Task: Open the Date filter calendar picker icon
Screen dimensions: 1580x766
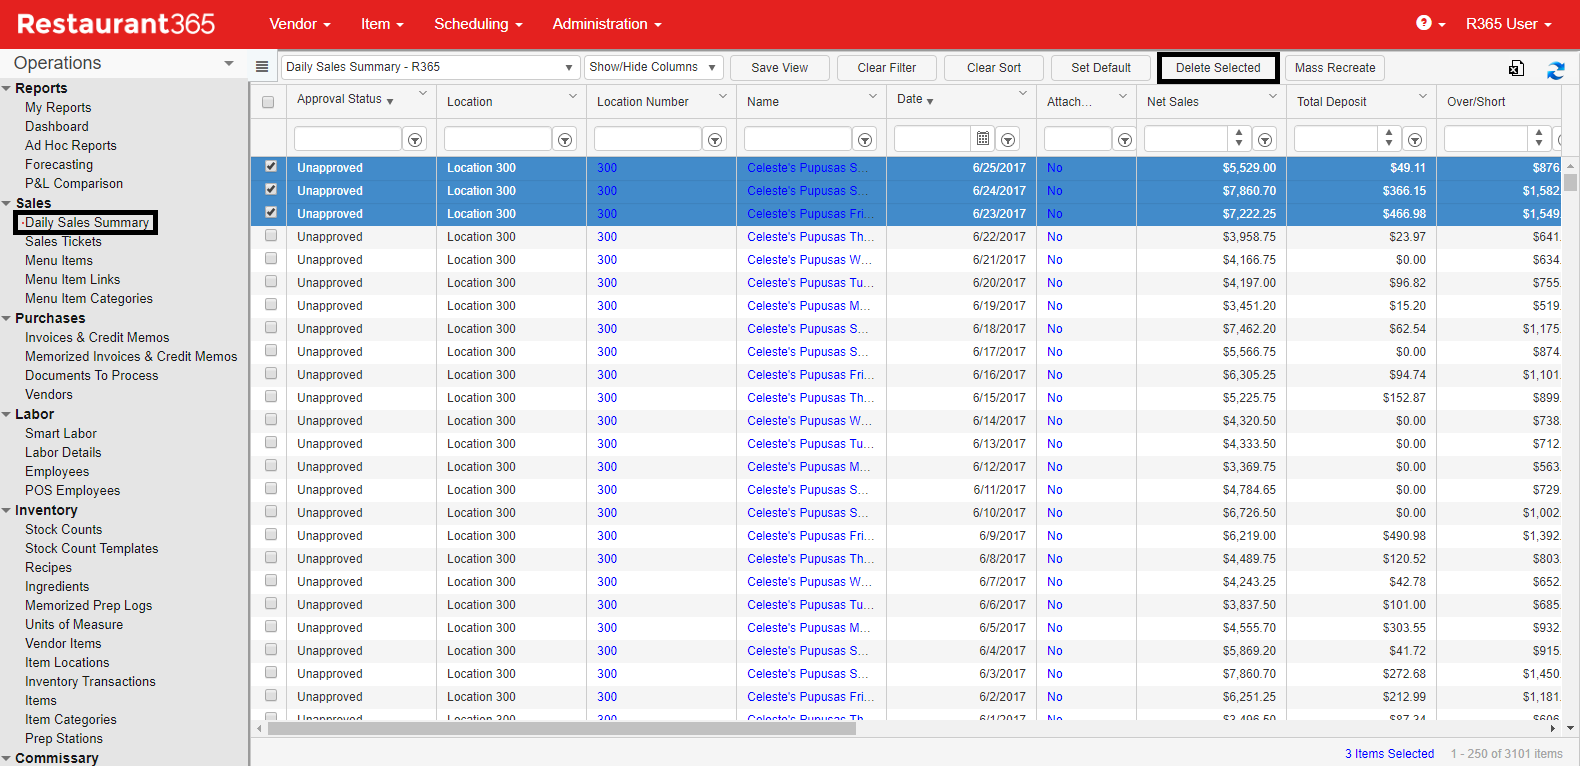Action: (x=983, y=138)
